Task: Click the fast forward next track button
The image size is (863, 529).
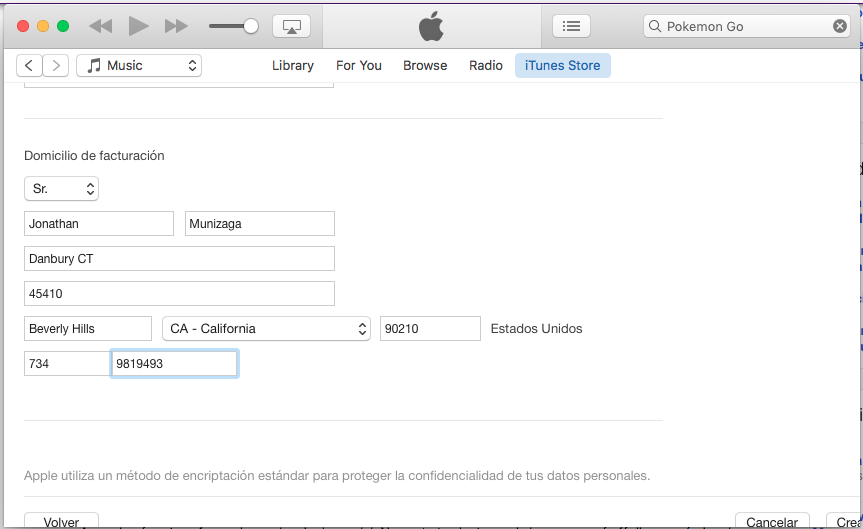Action: (176, 27)
